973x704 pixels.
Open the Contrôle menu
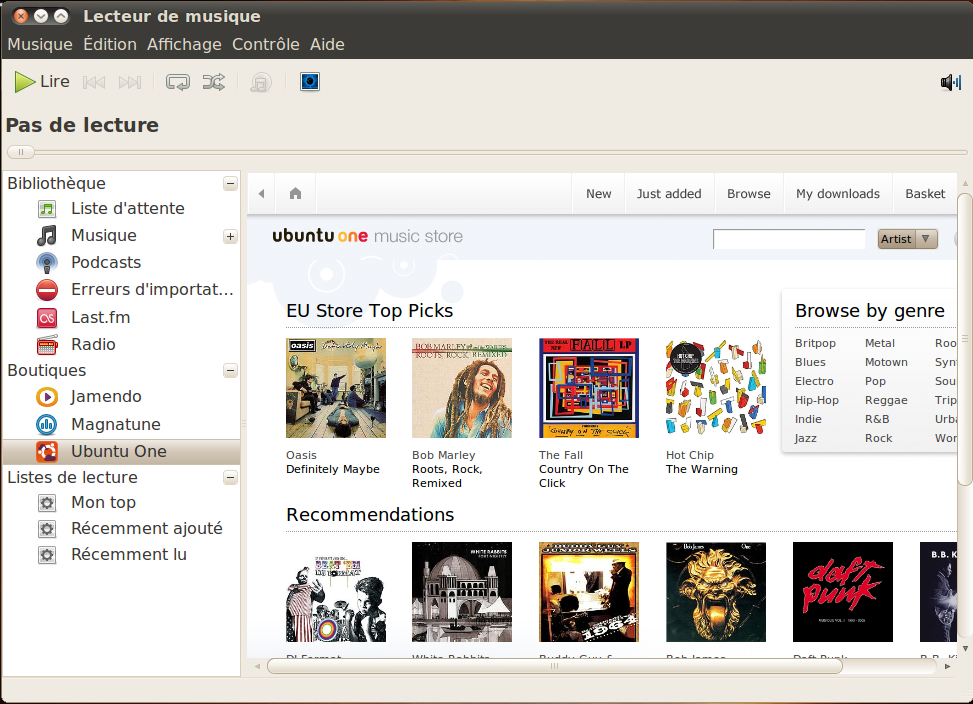point(265,44)
